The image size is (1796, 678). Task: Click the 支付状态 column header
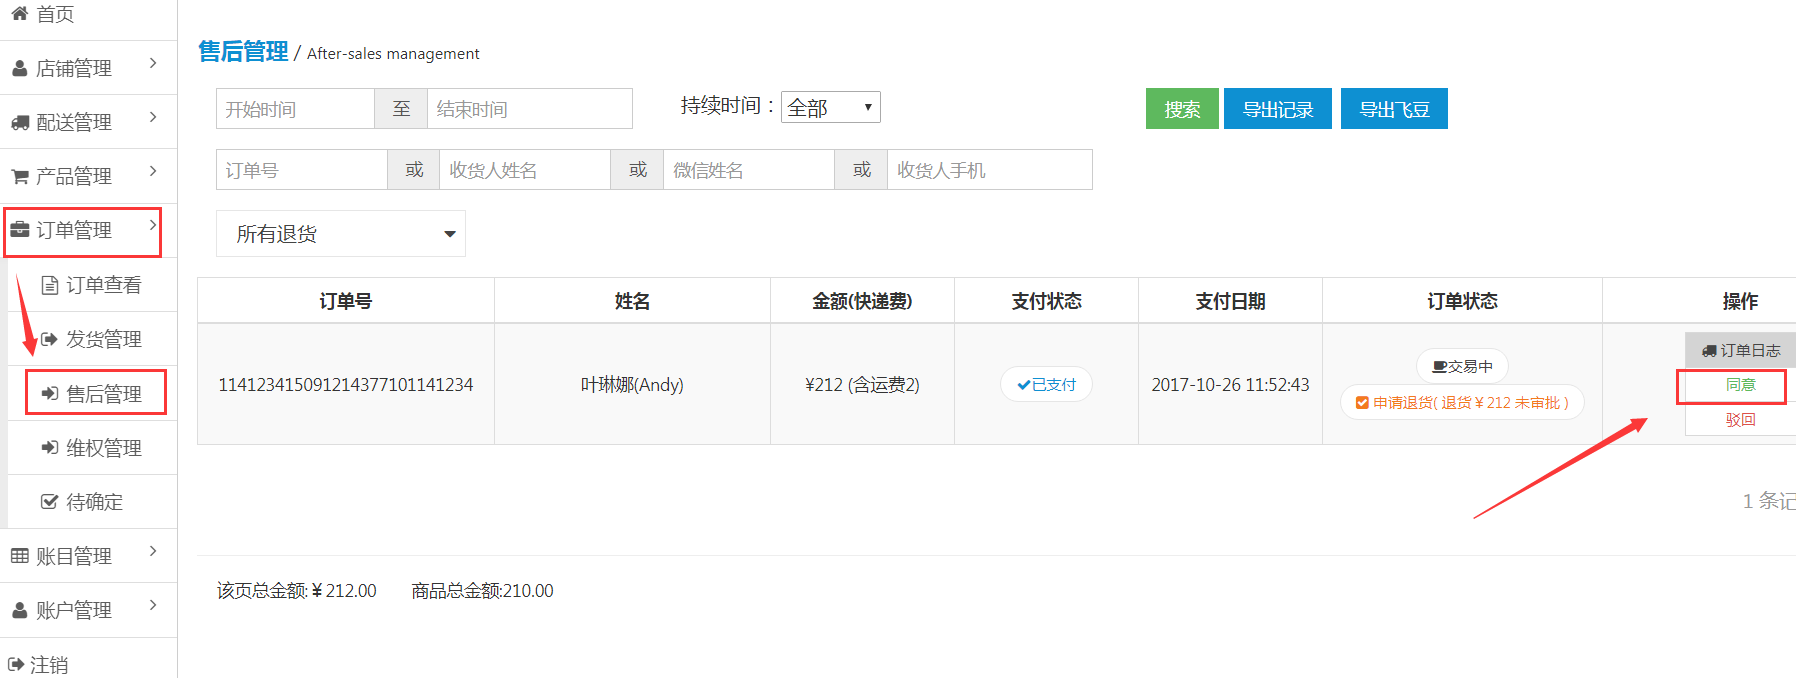pos(1046,301)
